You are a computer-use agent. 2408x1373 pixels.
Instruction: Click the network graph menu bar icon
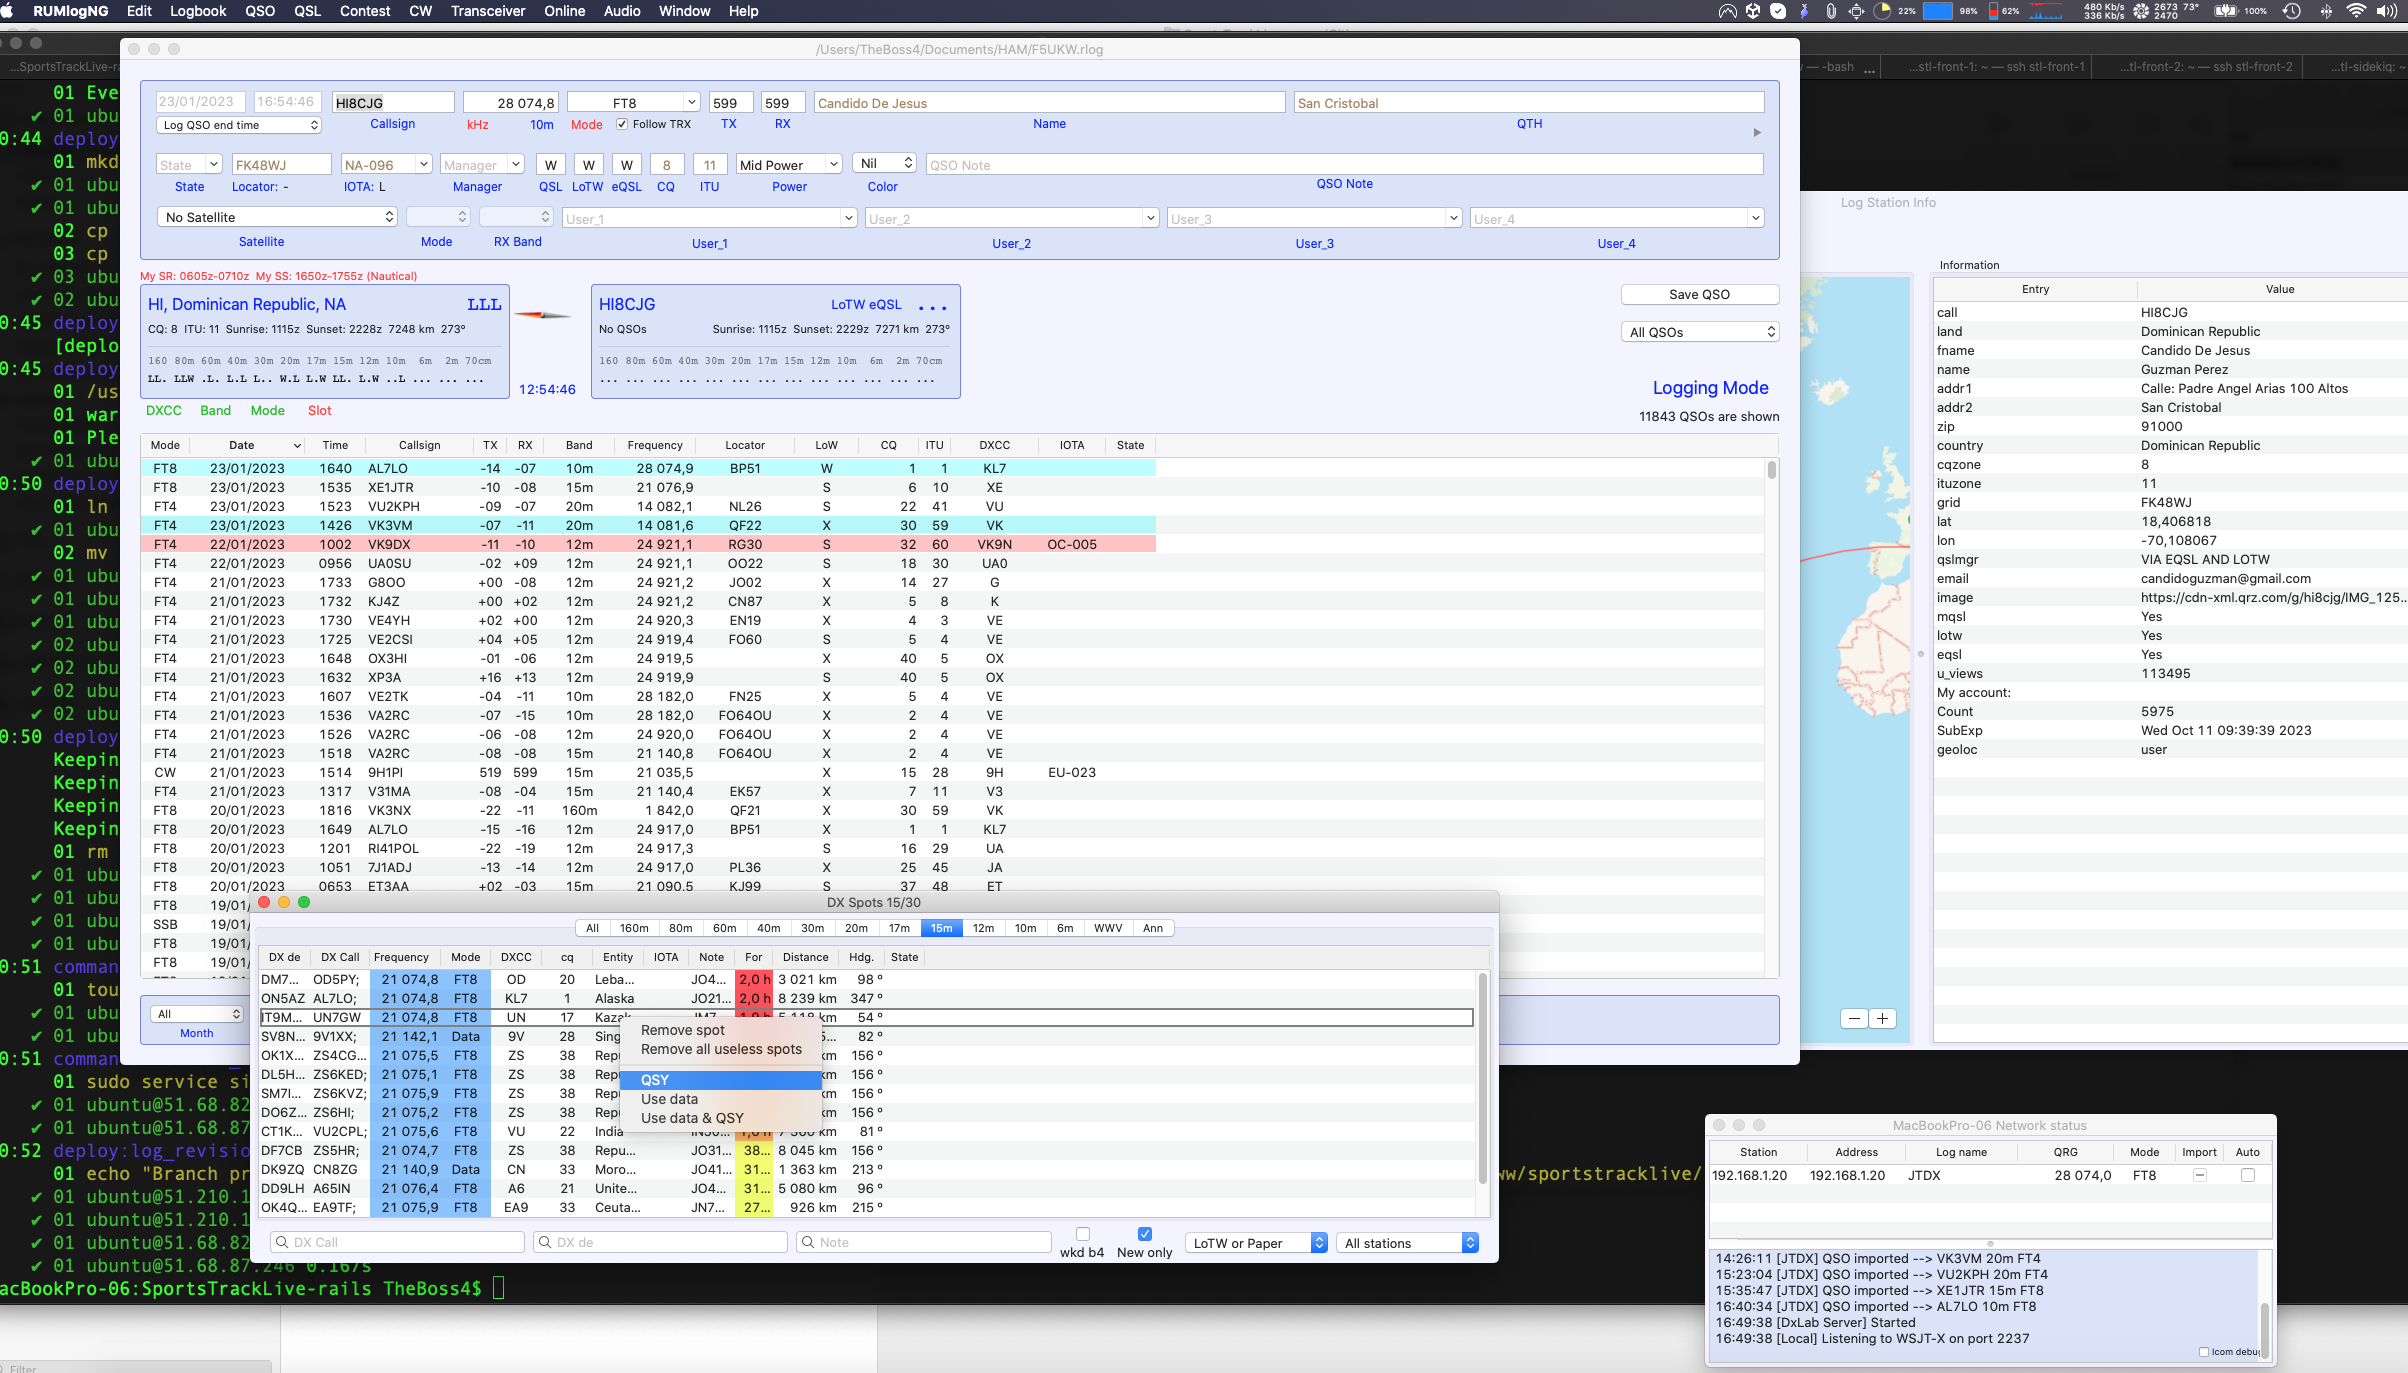click(2045, 11)
